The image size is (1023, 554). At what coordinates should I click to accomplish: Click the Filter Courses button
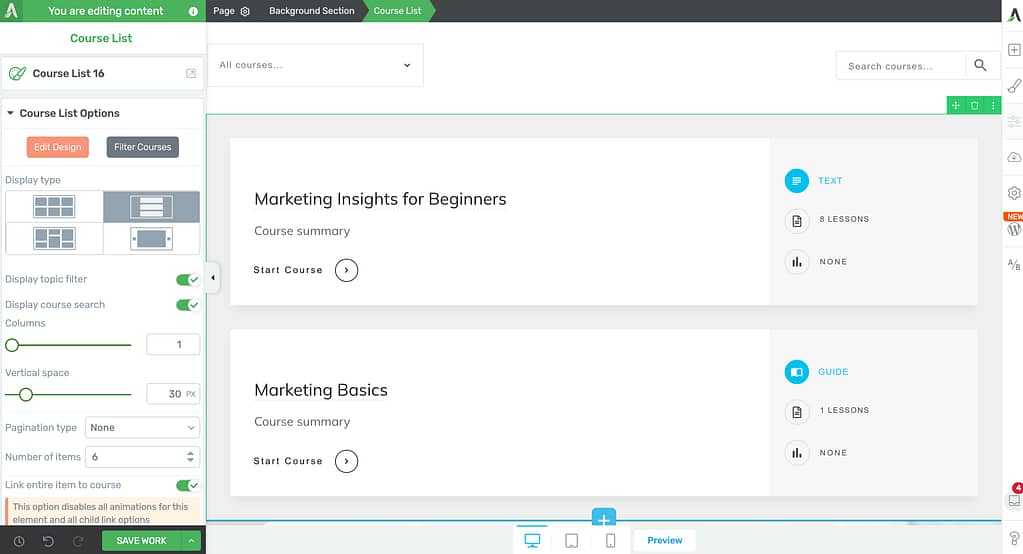142,147
